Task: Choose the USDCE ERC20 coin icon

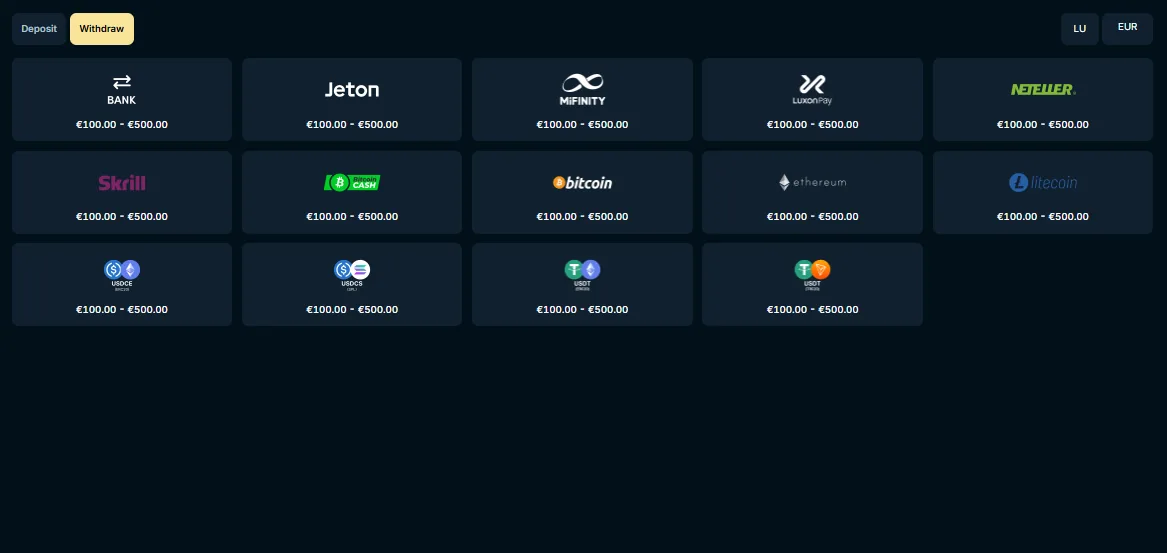Action: tap(122, 275)
